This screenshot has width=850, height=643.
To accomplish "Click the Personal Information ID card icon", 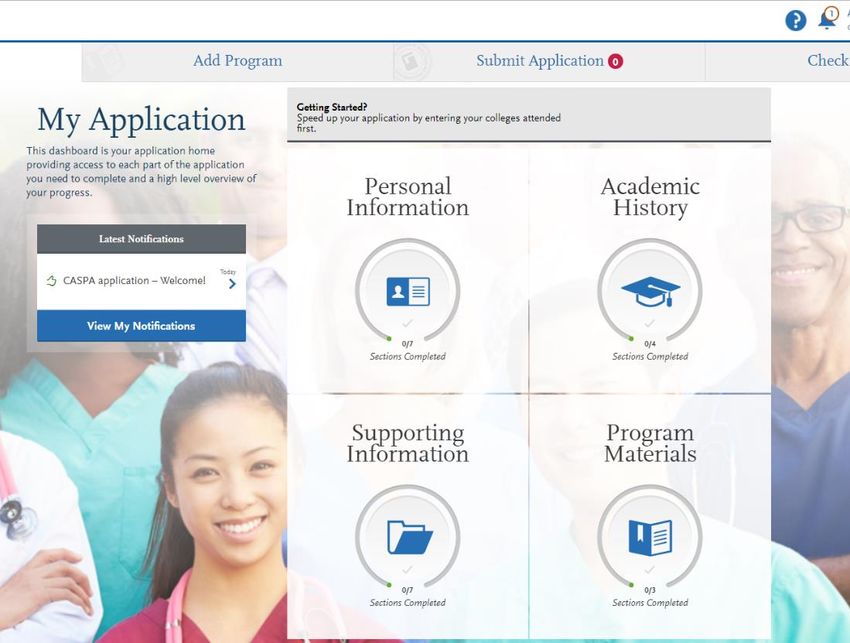I will (408, 291).
